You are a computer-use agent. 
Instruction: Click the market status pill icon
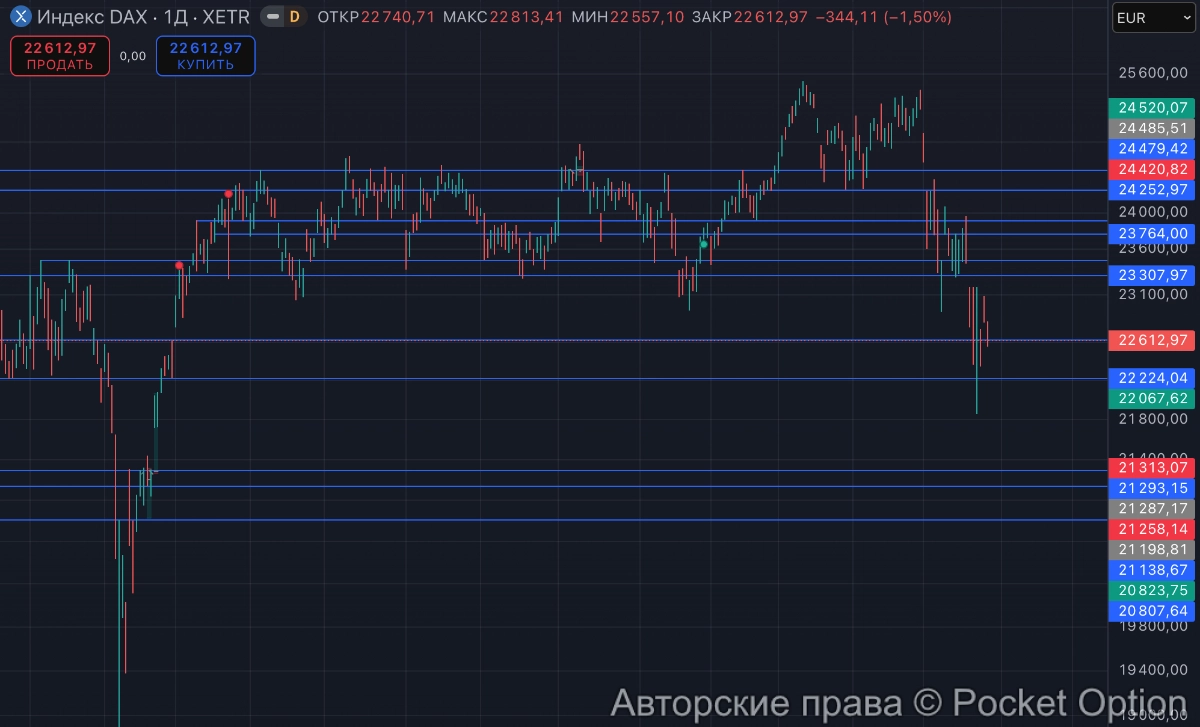tap(272, 17)
